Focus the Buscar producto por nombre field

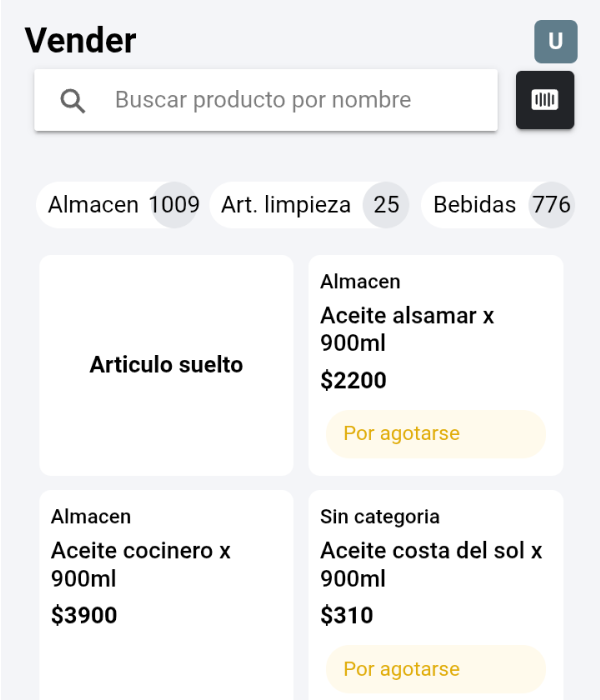tap(266, 100)
